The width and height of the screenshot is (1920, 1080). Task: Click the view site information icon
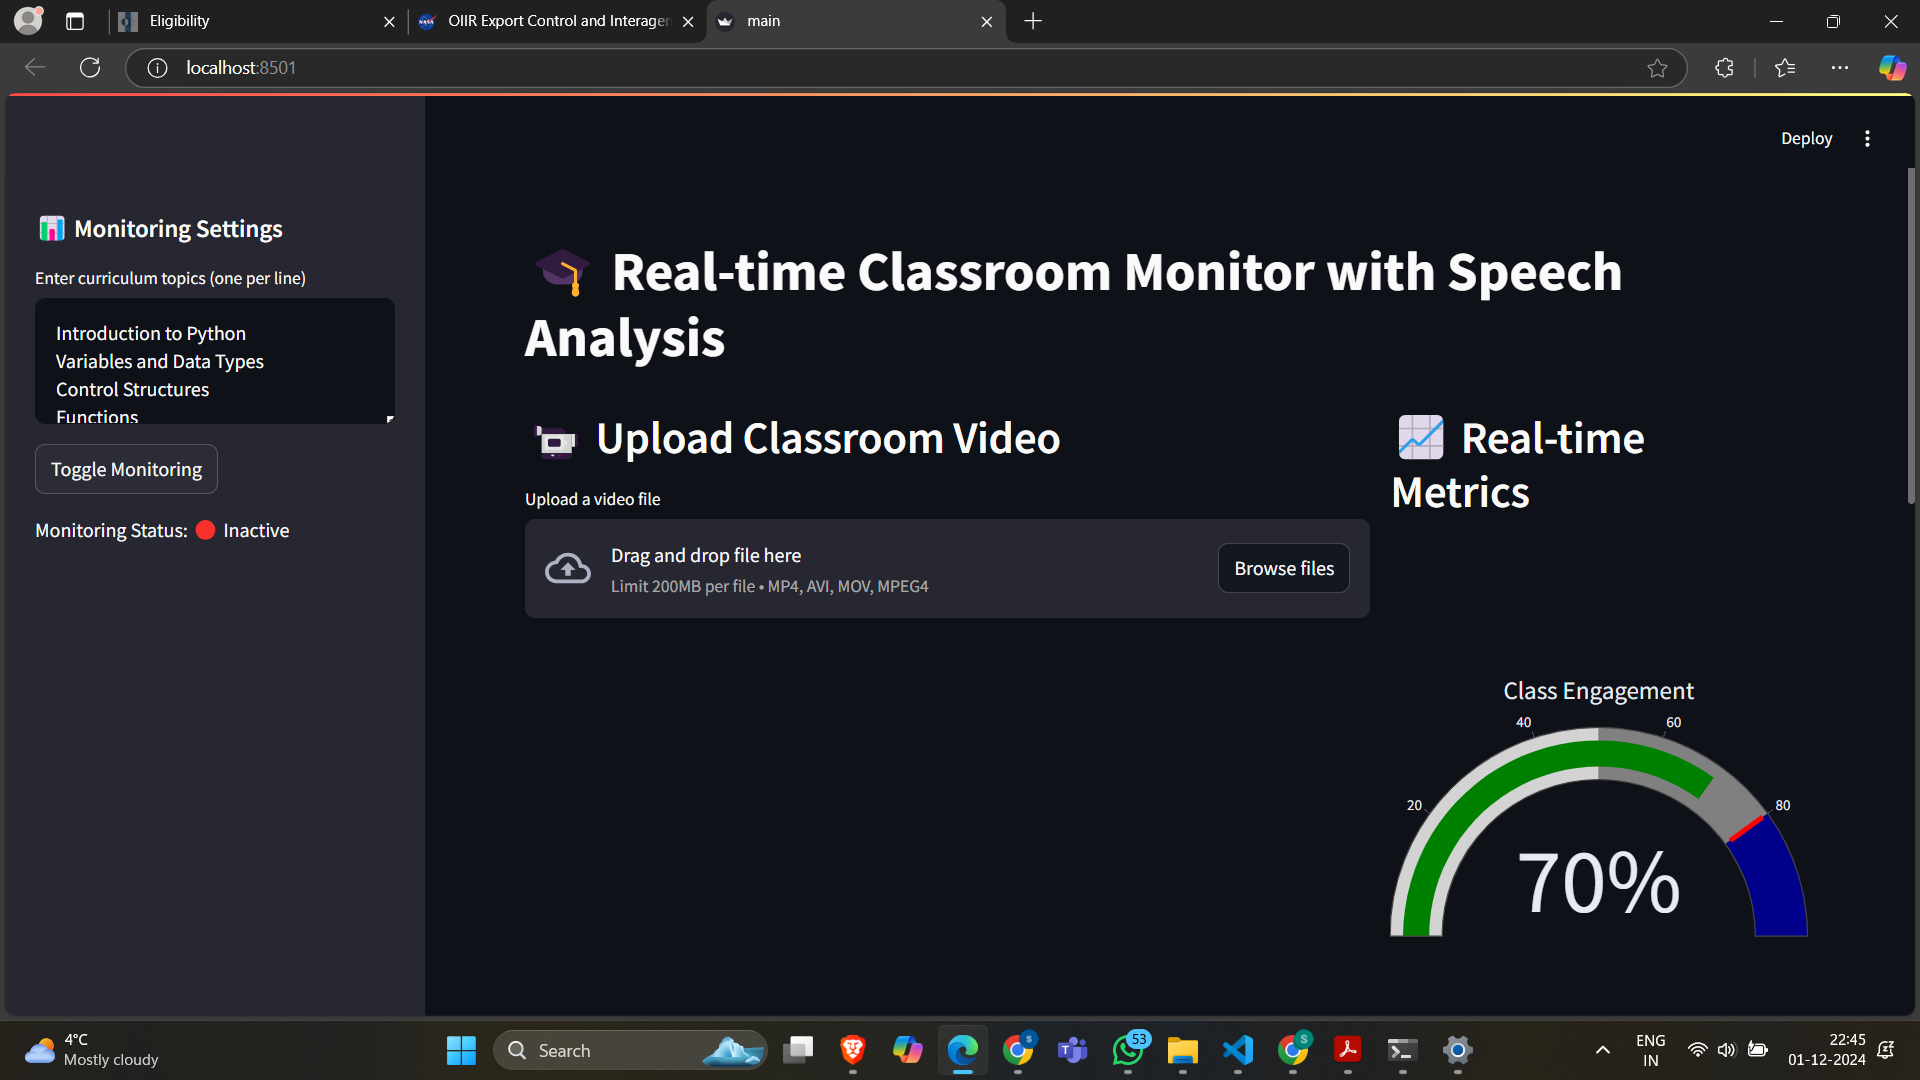[x=157, y=68]
